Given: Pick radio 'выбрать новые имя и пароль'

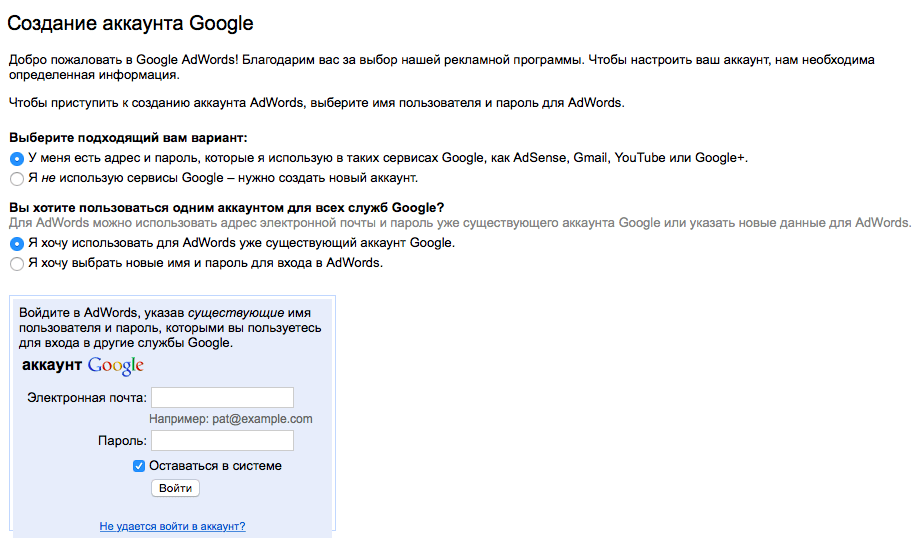Looking at the screenshot, I should 17,264.
